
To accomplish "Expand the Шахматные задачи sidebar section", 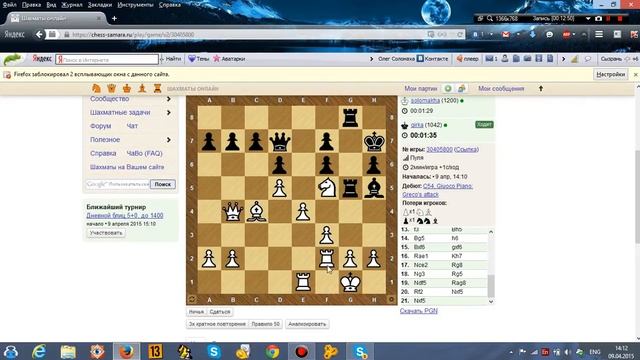I will (x=169, y=112).
